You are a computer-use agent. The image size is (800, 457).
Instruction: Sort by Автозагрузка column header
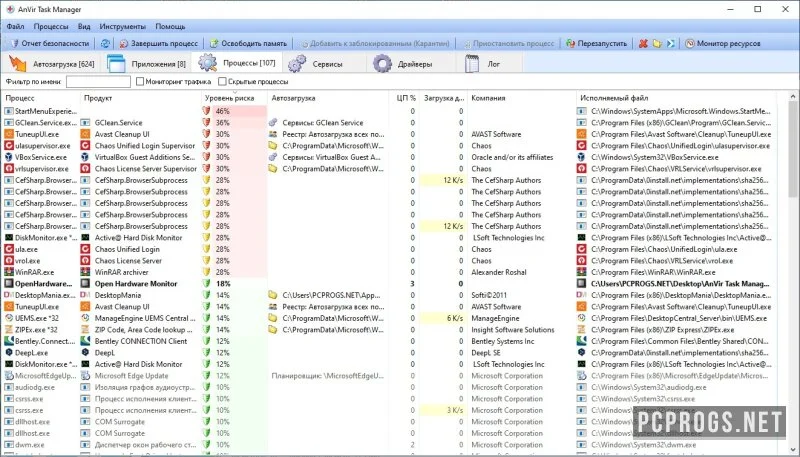(328, 98)
